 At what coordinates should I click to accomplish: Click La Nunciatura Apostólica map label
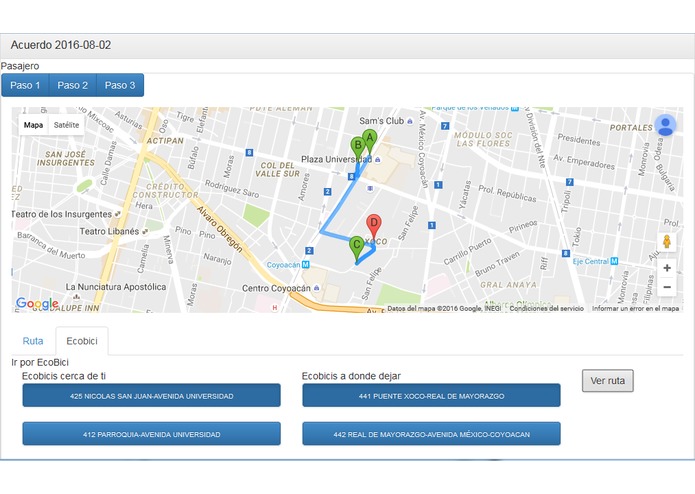(x=116, y=287)
